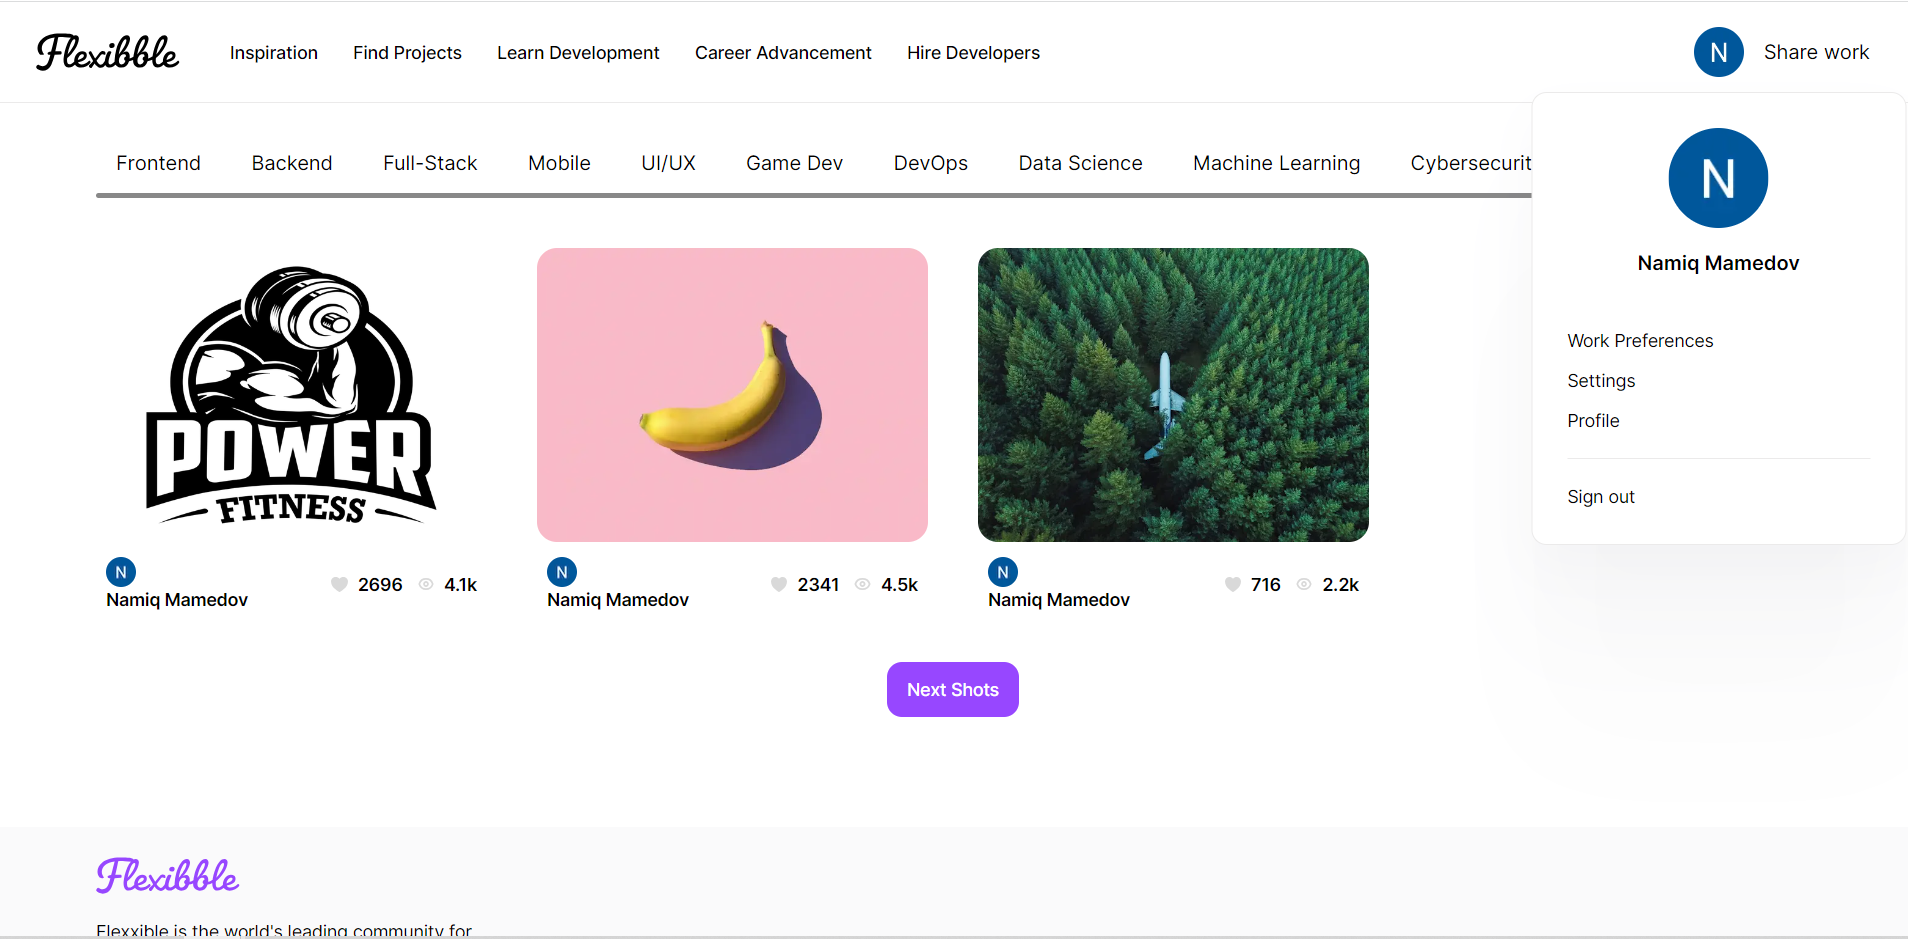Click eye views icon on forest project
This screenshot has width=1908, height=939.
[x=1304, y=585]
